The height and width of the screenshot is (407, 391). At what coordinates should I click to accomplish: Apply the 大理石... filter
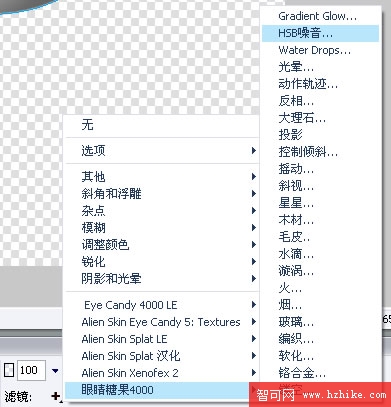(x=320, y=118)
